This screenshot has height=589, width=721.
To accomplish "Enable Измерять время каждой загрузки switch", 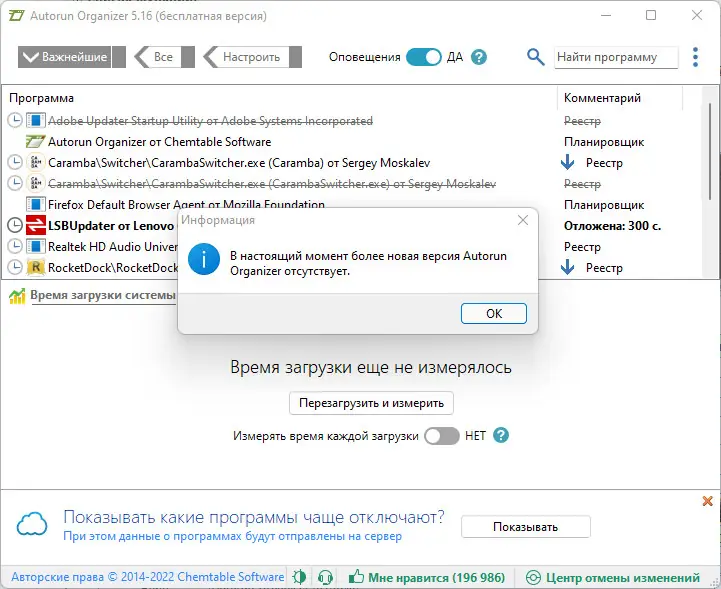I will (x=441, y=436).
